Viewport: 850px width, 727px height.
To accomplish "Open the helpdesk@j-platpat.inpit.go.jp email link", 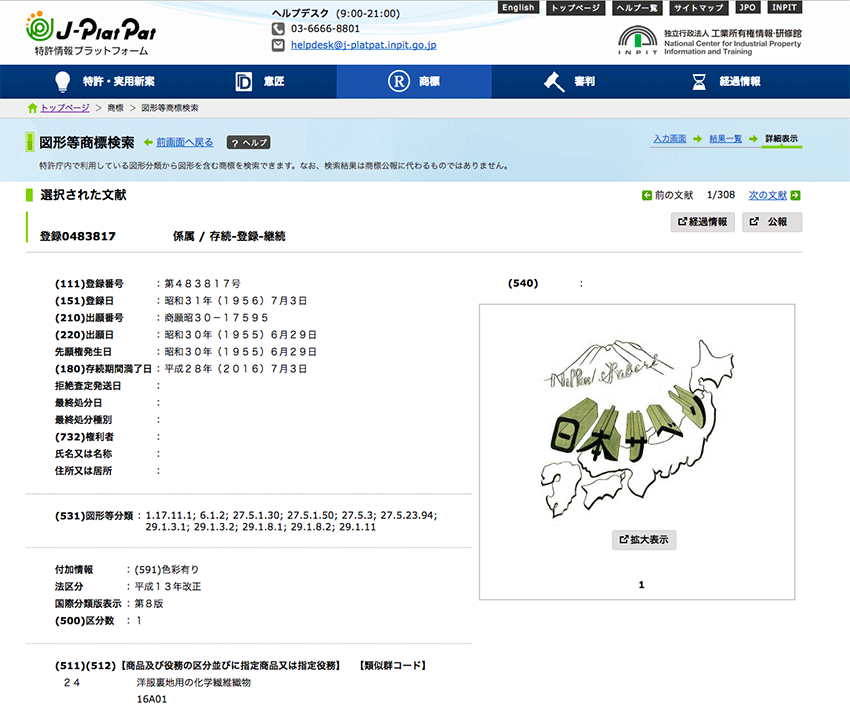I will pos(364,45).
